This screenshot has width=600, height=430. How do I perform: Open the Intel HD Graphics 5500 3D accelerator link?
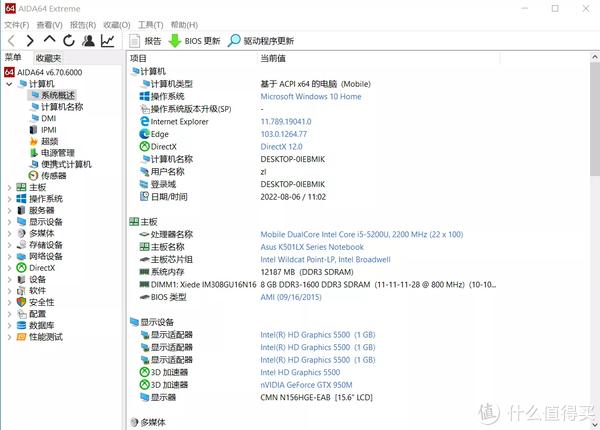click(x=300, y=372)
